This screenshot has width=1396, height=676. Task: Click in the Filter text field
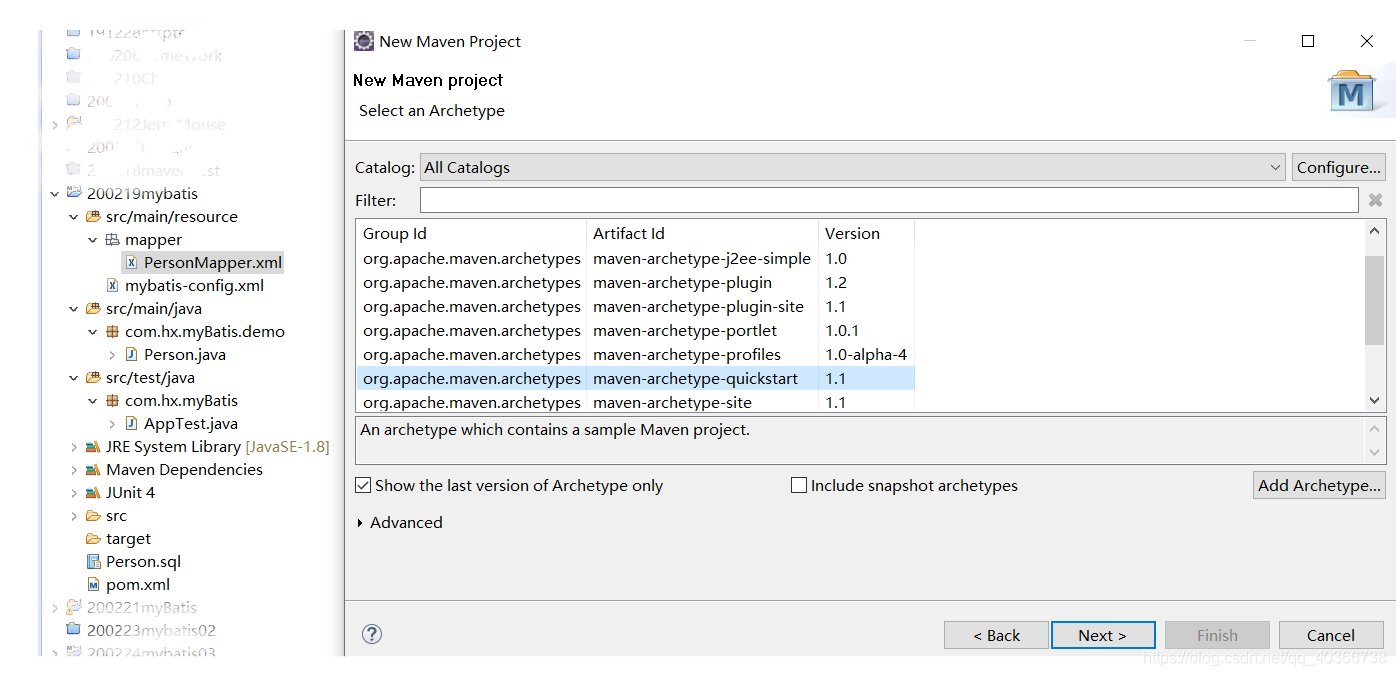(889, 200)
